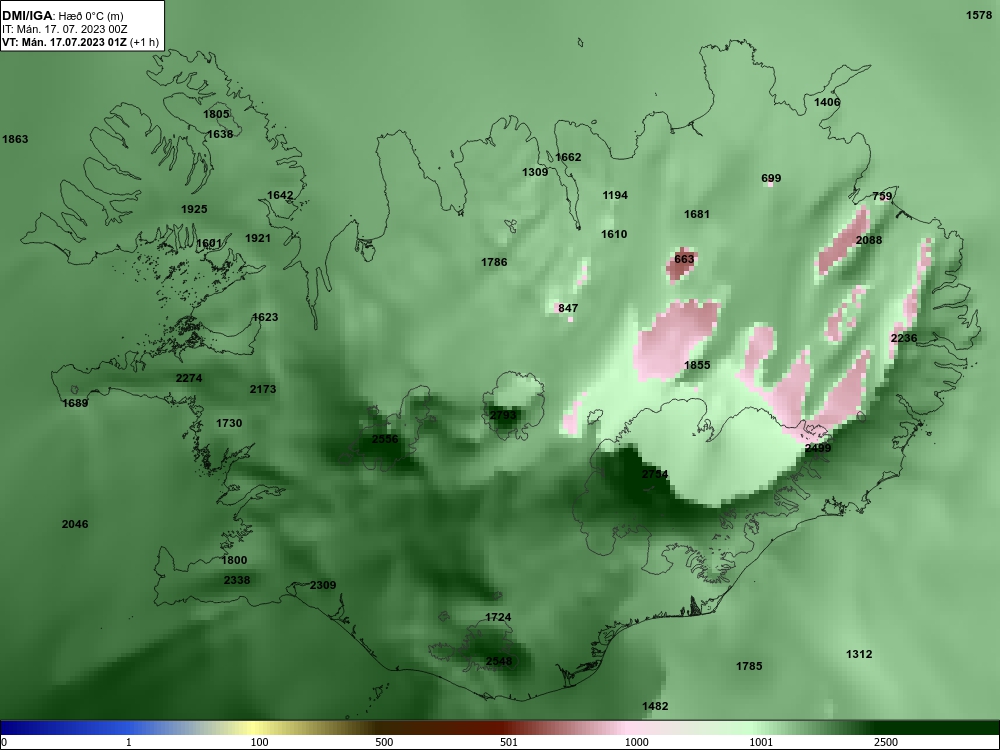Click the 1406 label in the northeast

(827, 102)
